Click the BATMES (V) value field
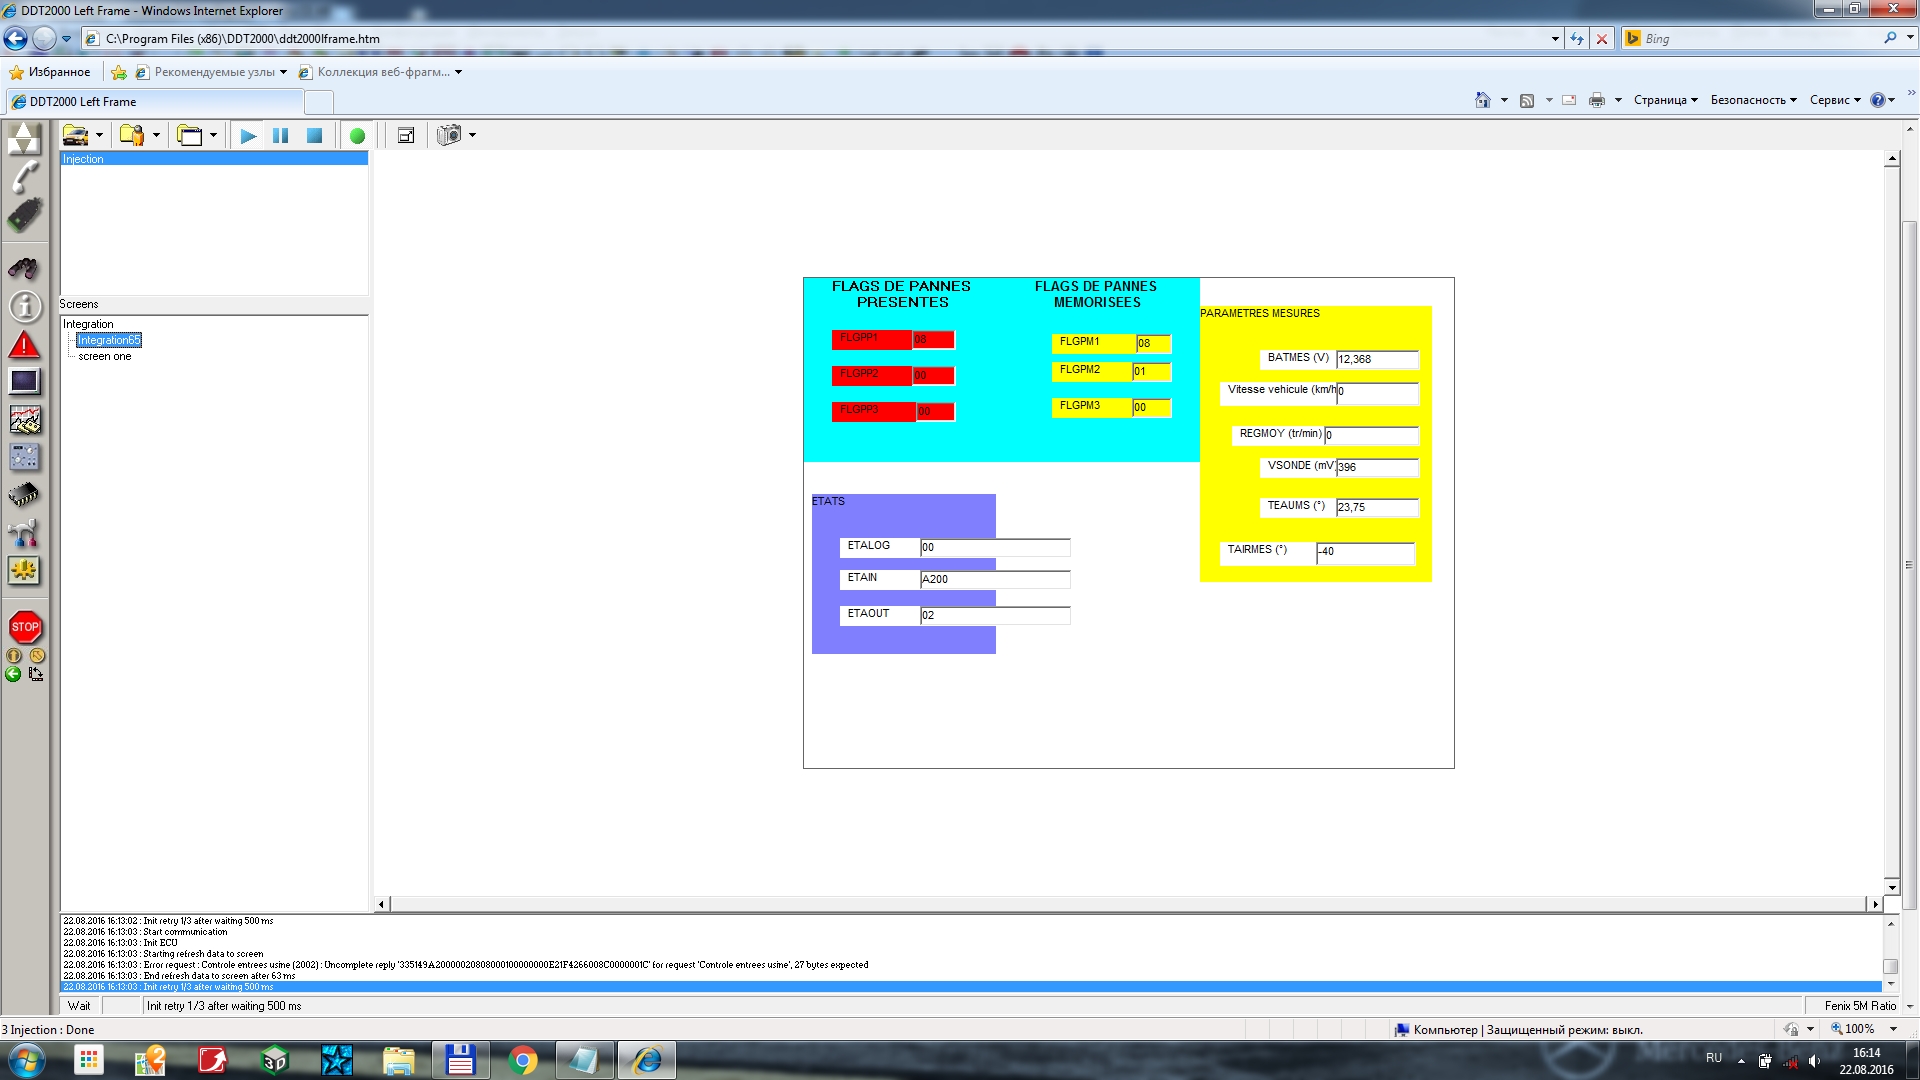The height and width of the screenshot is (1080, 1920). point(1377,359)
